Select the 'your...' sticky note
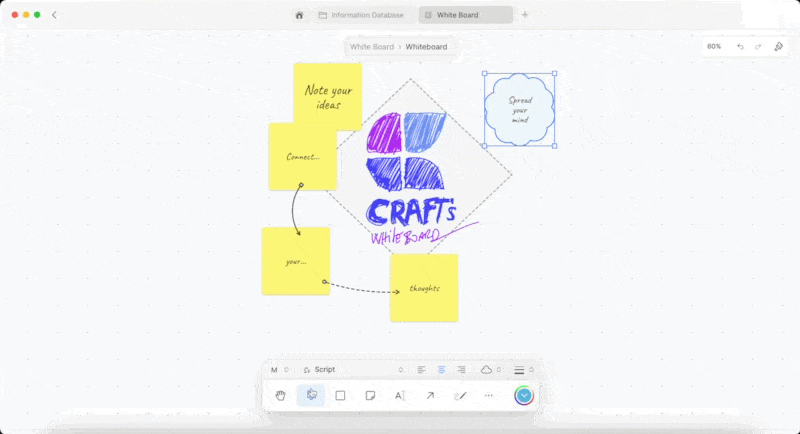The height and width of the screenshot is (434, 800). pyautogui.click(x=295, y=261)
